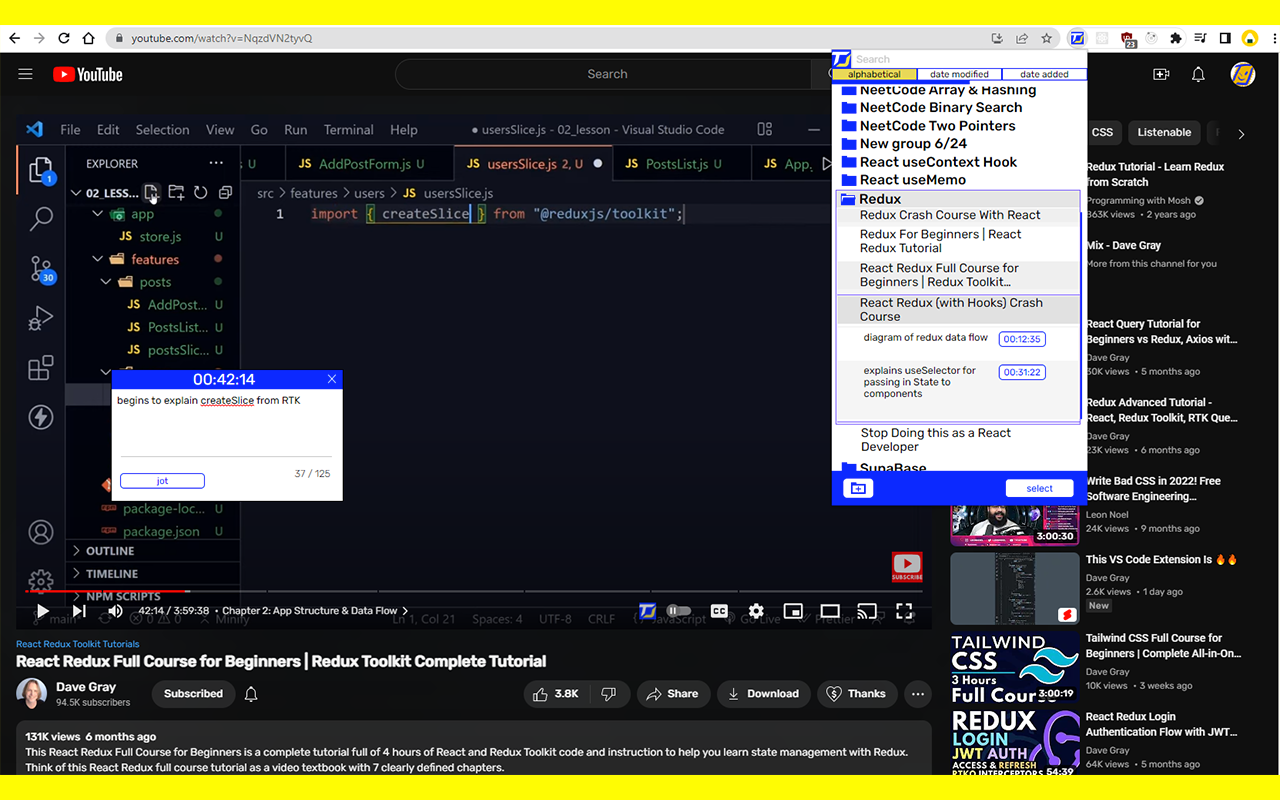Screen dimensions: 1280x800
Task: Open the Chapter 2 chapter list chevron
Action: (x=405, y=611)
